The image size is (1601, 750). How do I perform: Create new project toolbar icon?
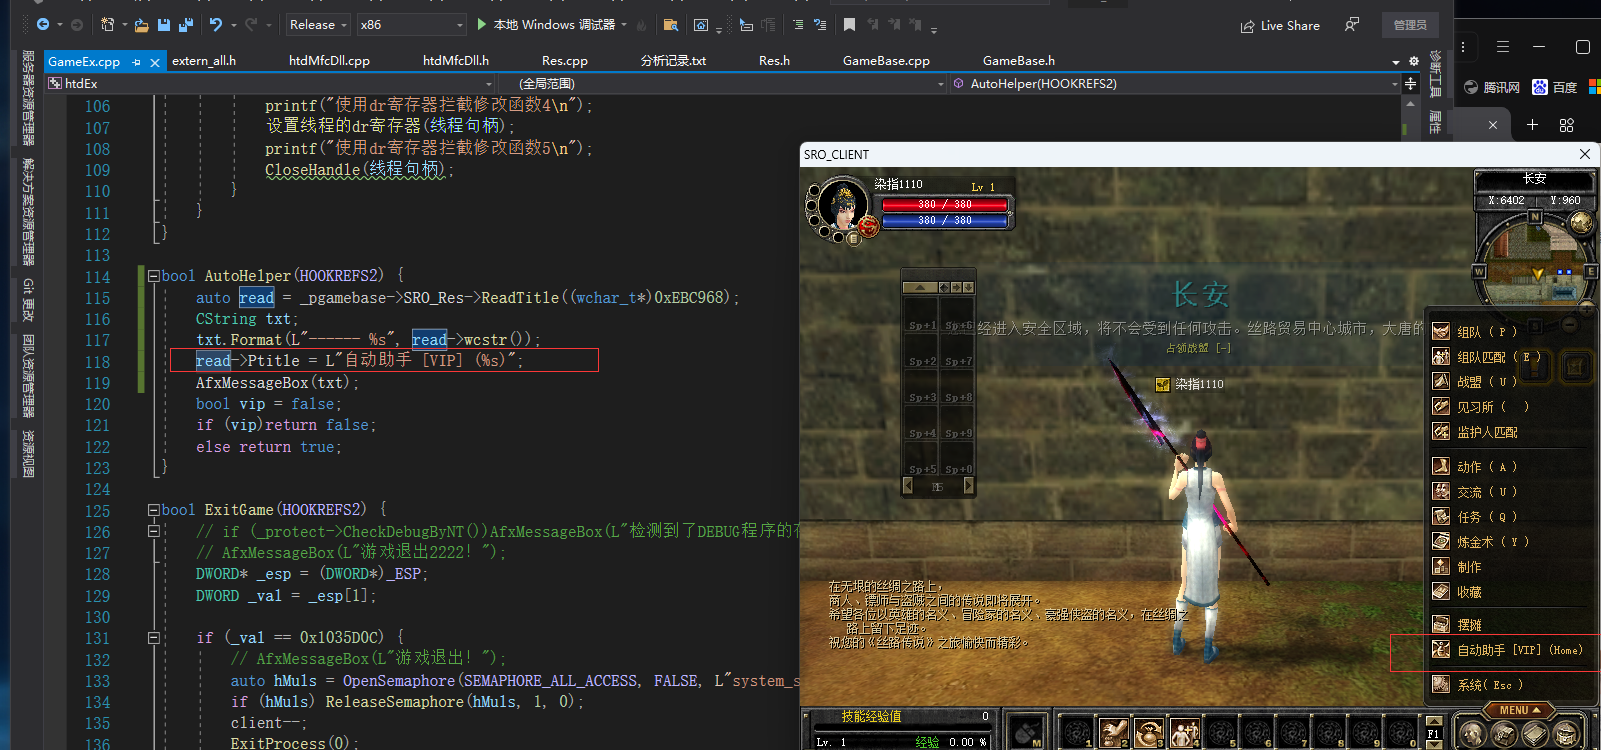(x=108, y=24)
